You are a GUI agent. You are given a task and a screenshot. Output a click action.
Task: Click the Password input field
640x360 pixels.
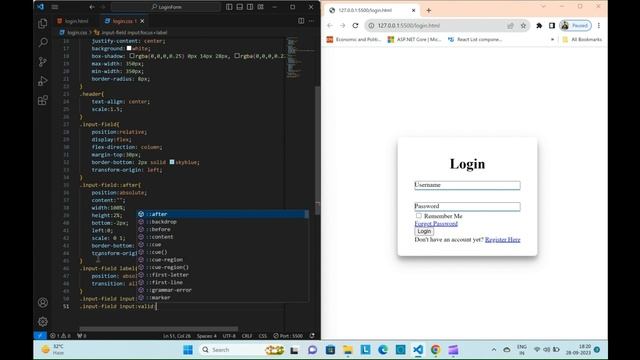tap(467, 207)
